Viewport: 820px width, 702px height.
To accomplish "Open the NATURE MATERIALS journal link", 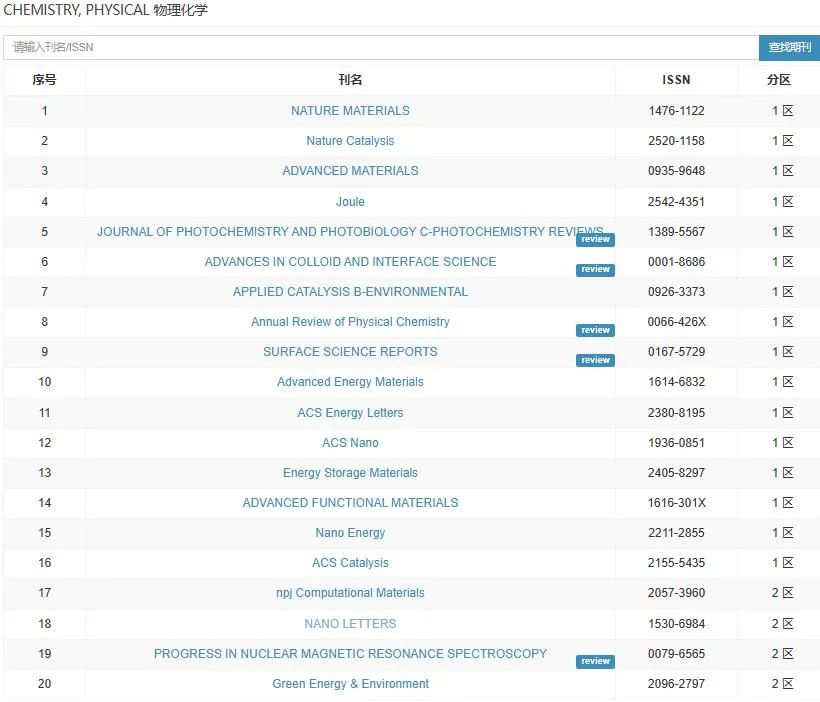I will [x=350, y=111].
